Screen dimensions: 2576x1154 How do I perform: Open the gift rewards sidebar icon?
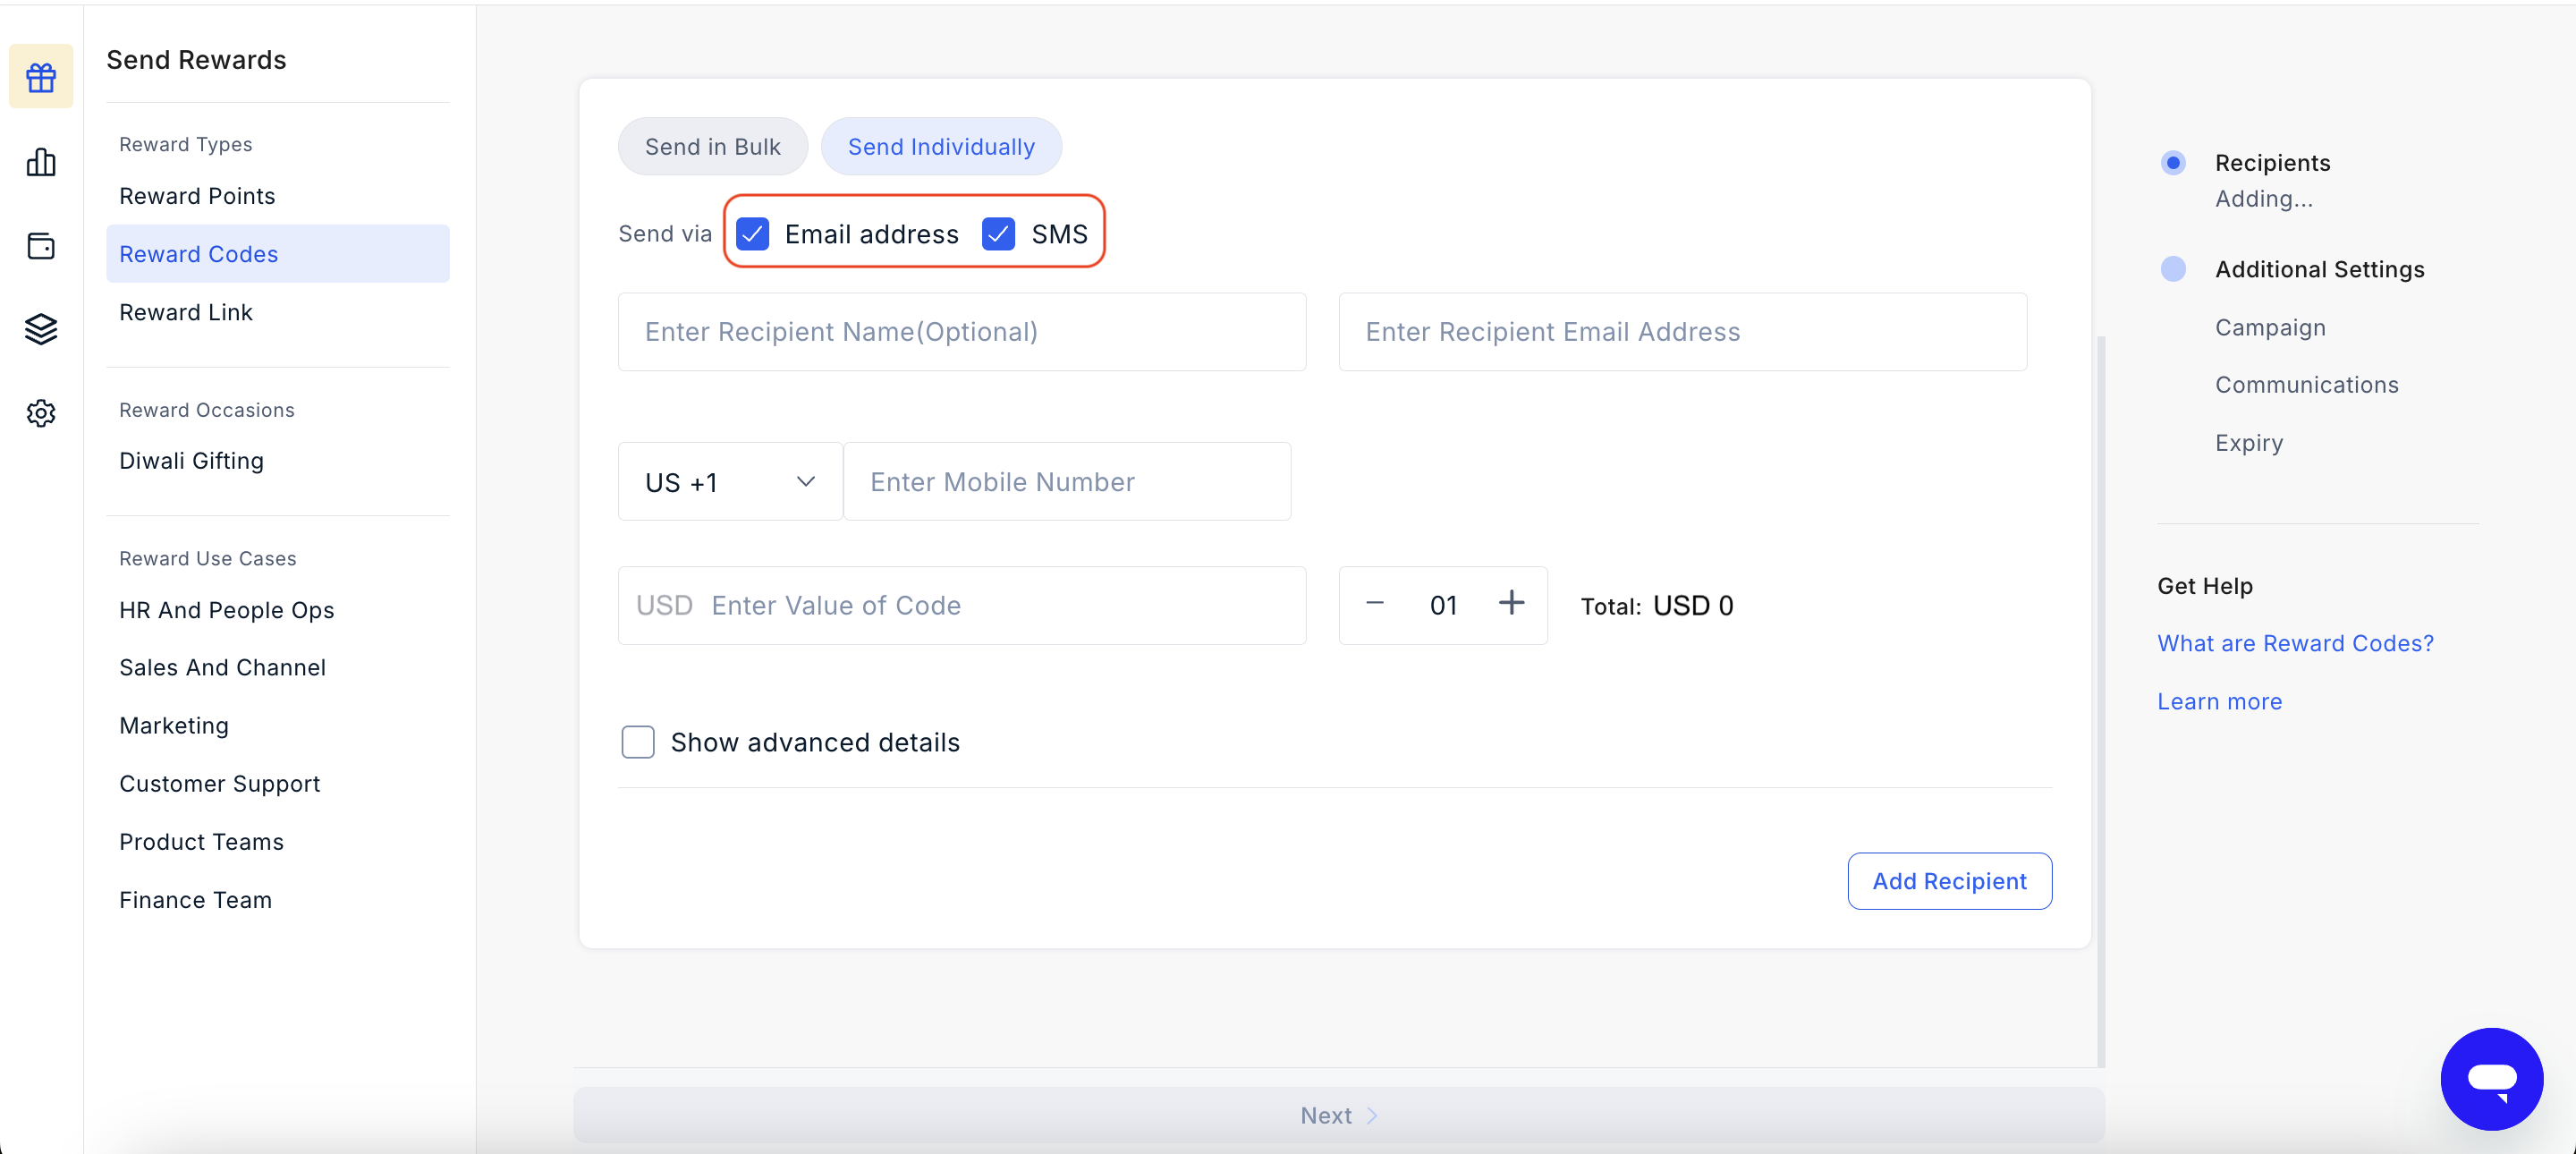[x=41, y=77]
